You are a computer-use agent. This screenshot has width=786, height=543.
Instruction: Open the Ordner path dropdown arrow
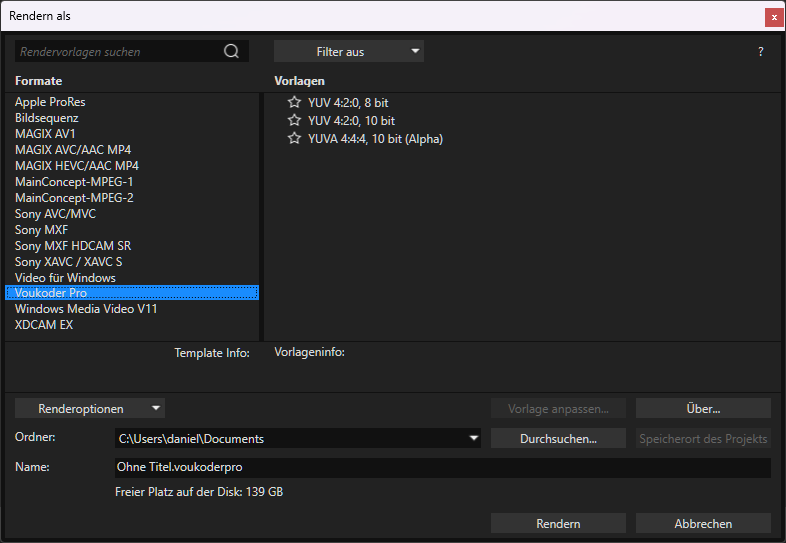click(x=473, y=438)
